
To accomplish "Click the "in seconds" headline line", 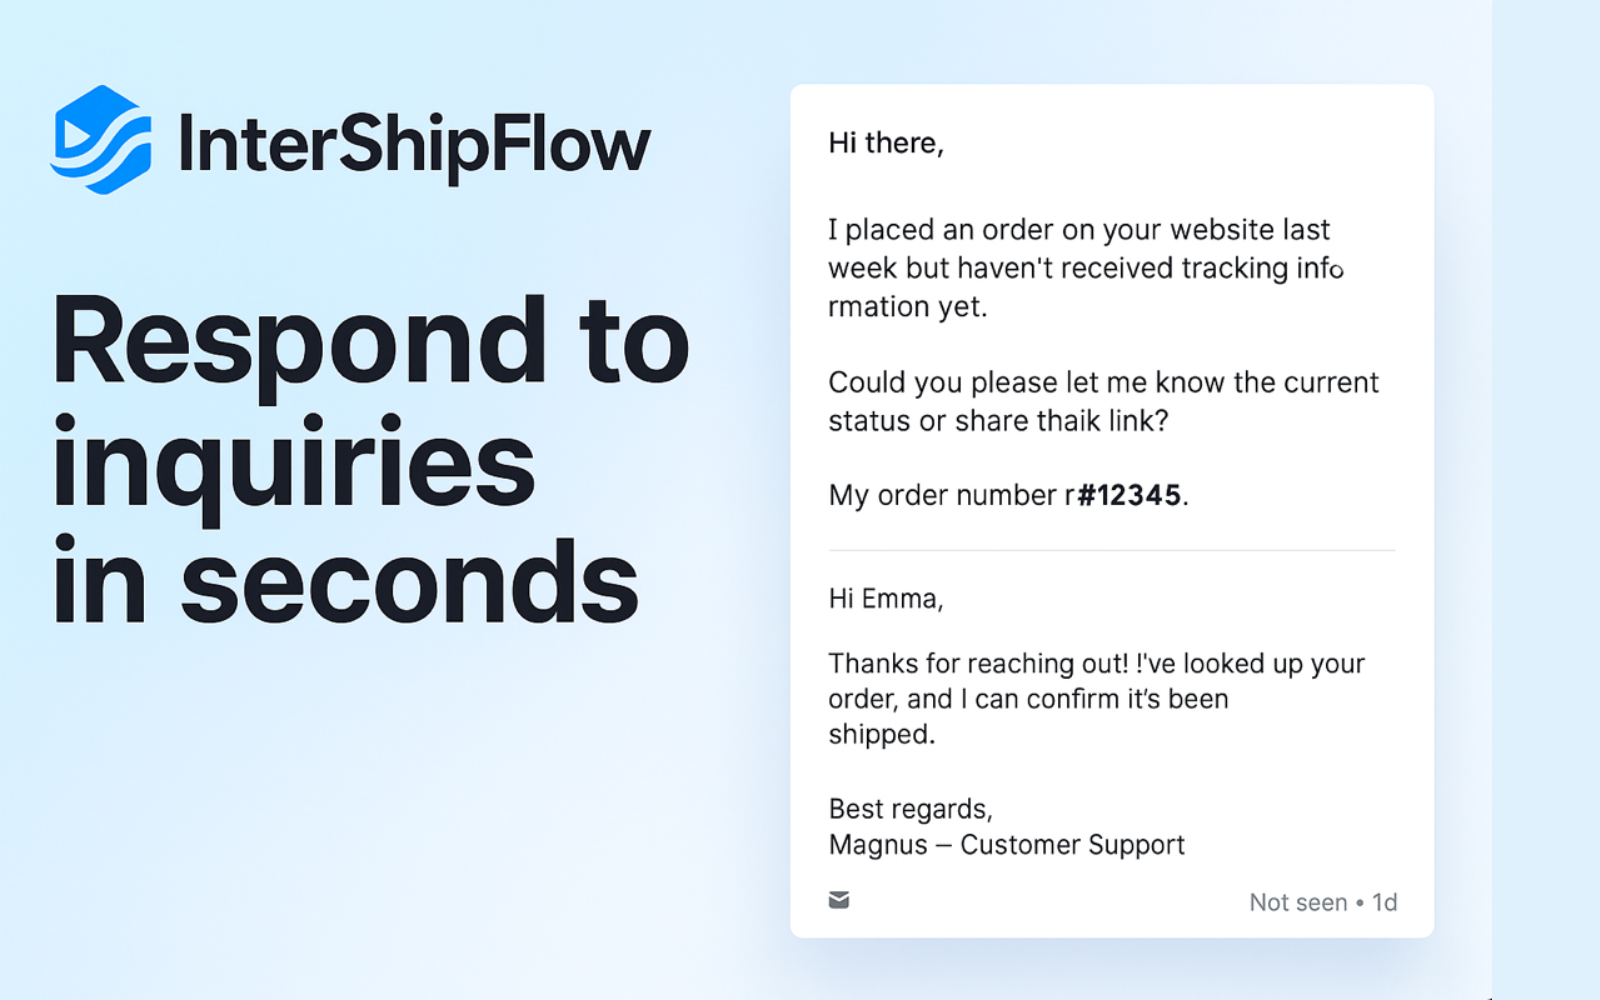I will (345, 583).
